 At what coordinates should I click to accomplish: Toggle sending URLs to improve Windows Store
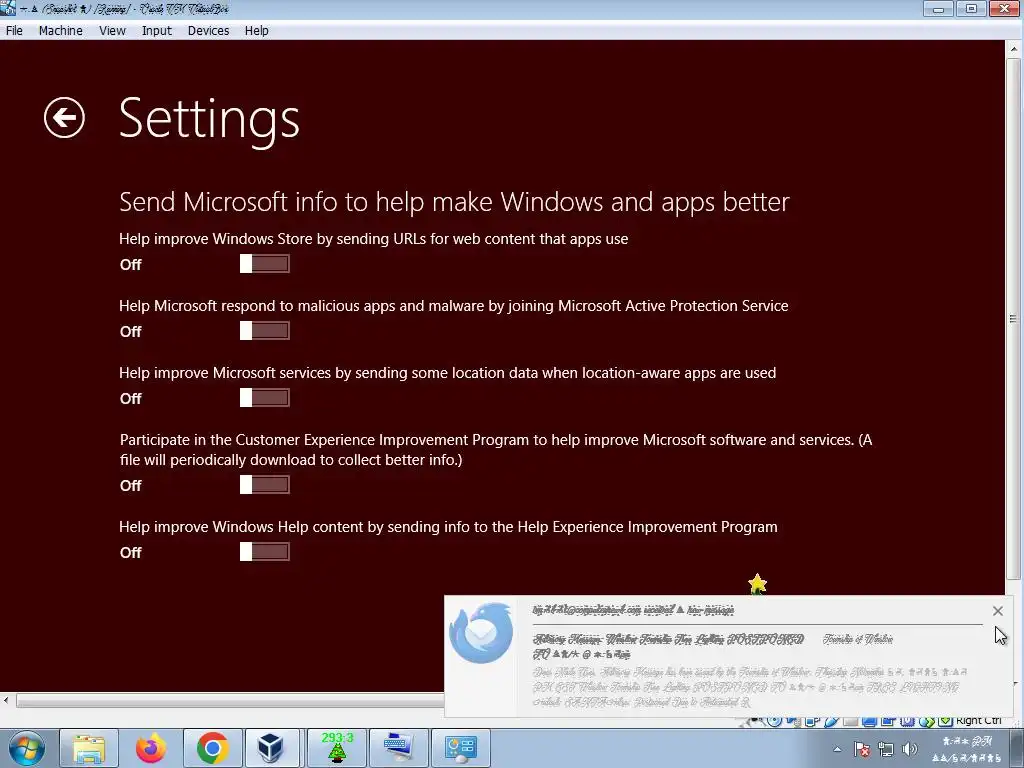pos(264,264)
